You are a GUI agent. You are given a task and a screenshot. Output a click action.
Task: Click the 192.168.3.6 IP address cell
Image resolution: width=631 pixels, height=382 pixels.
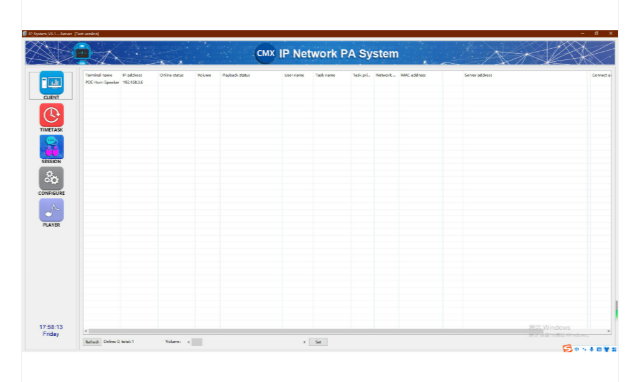(132, 82)
